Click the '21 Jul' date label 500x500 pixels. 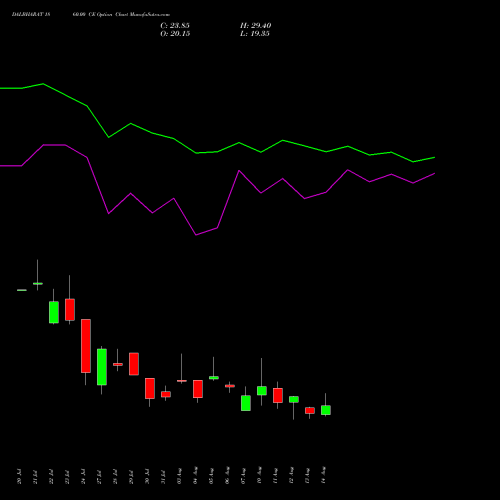click(x=35, y=477)
